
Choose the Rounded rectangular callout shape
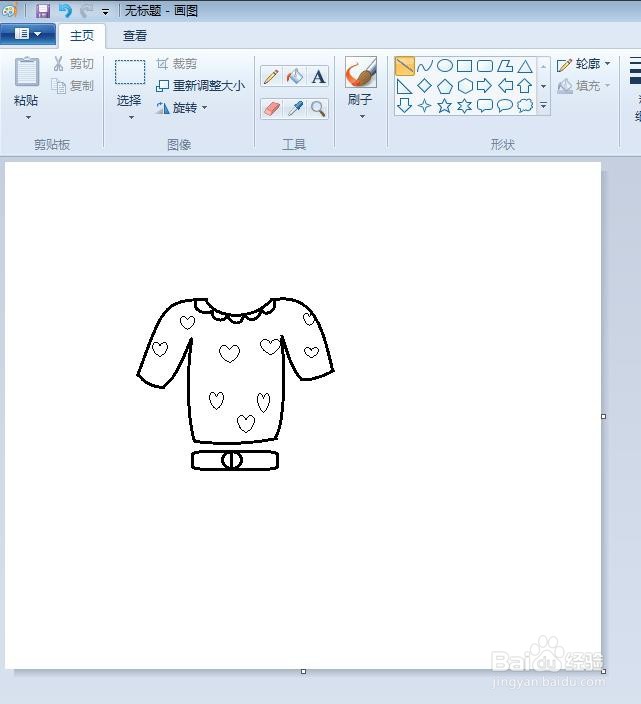pyautogui.click(x=485, y=106)
